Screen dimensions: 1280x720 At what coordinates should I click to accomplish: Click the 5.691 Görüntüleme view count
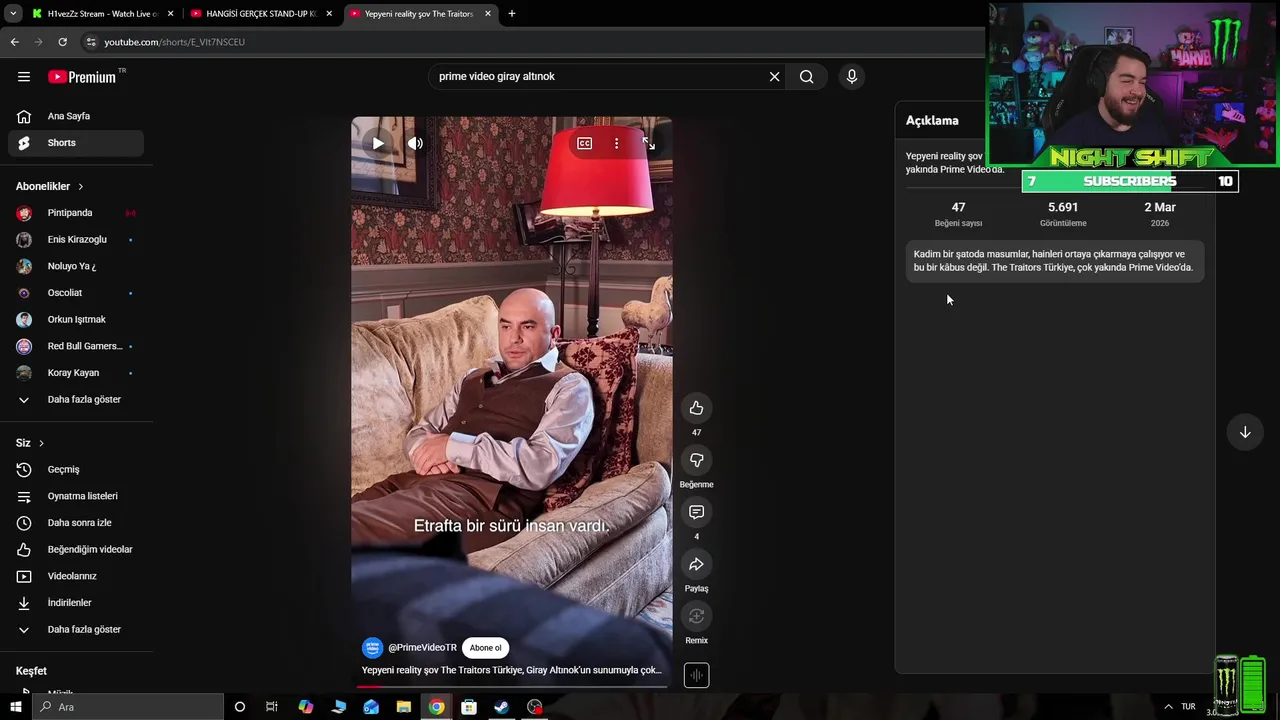pos(1063,214)
